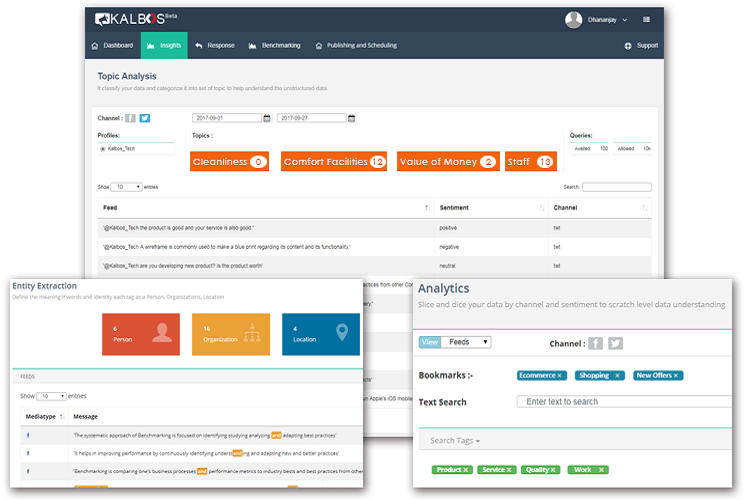Remove the Service tag

(509, 470)
